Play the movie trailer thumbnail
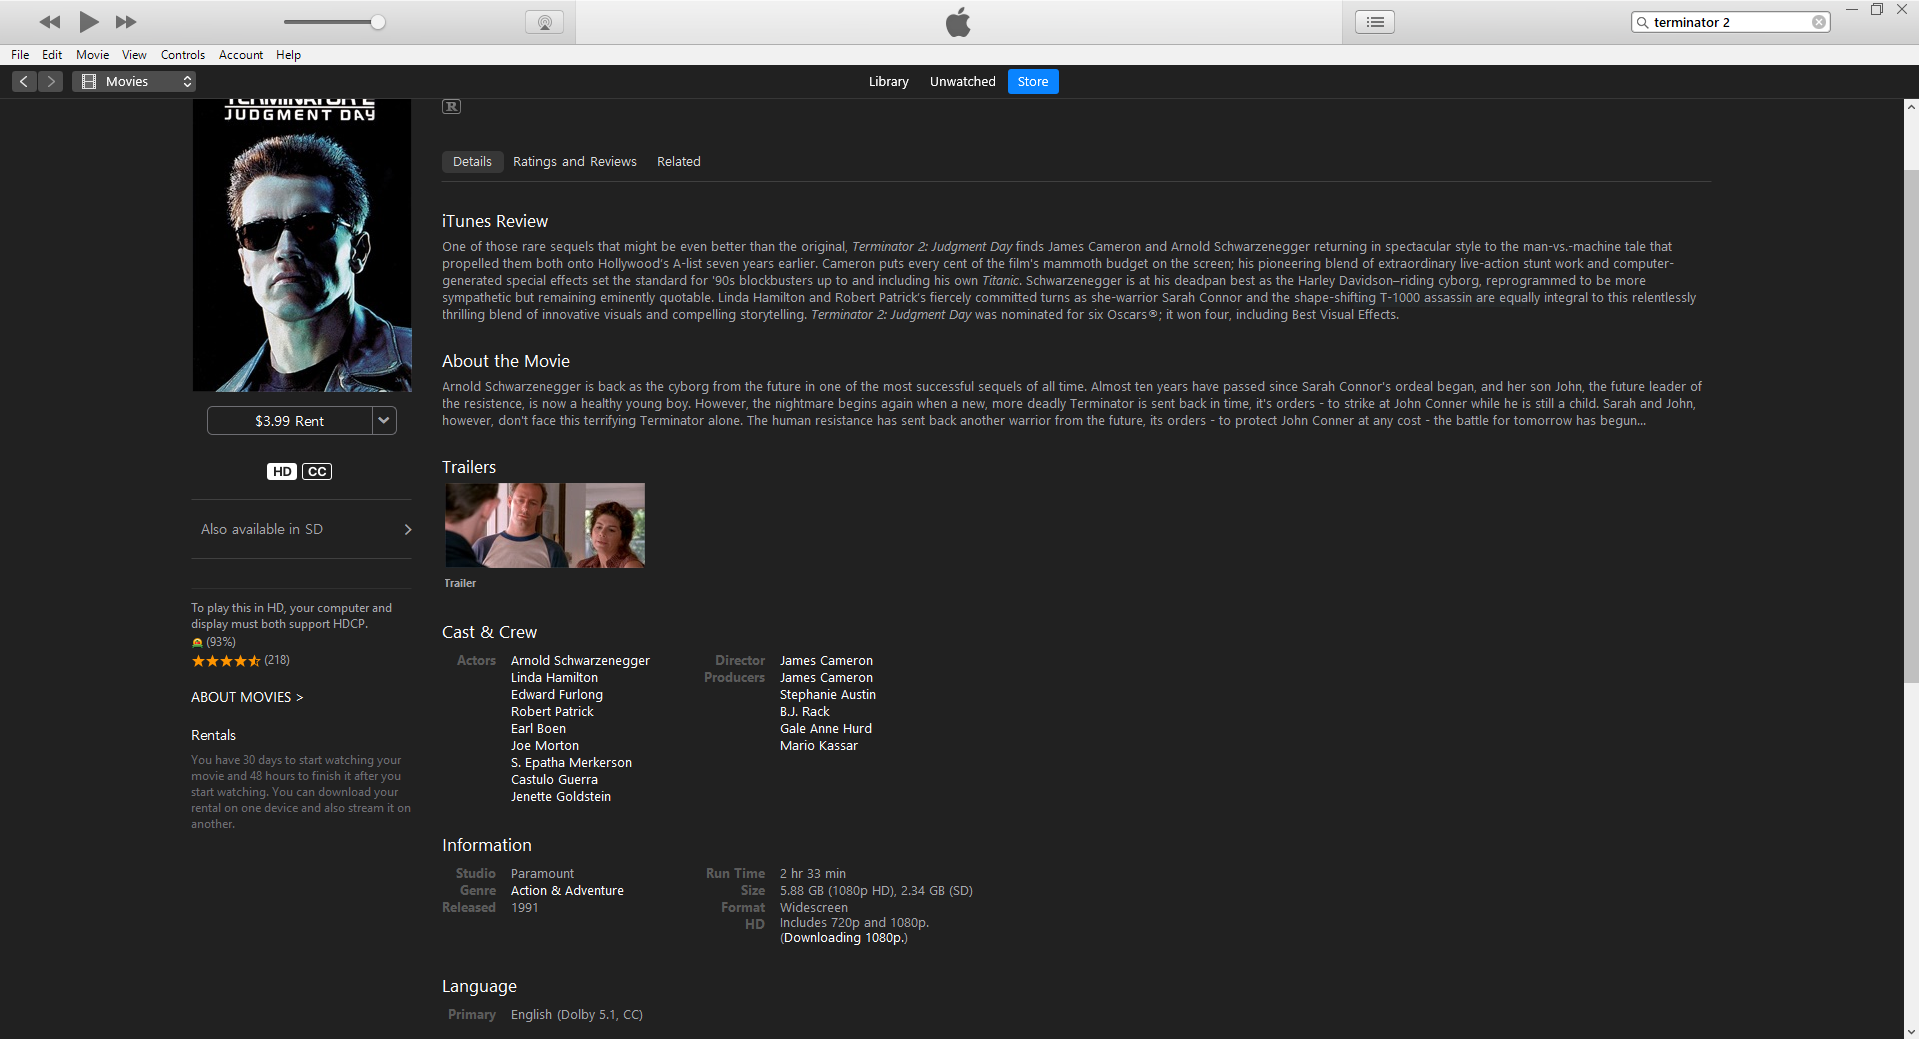The height and width of the screenshot is (1039, 1919). [545, 526]
